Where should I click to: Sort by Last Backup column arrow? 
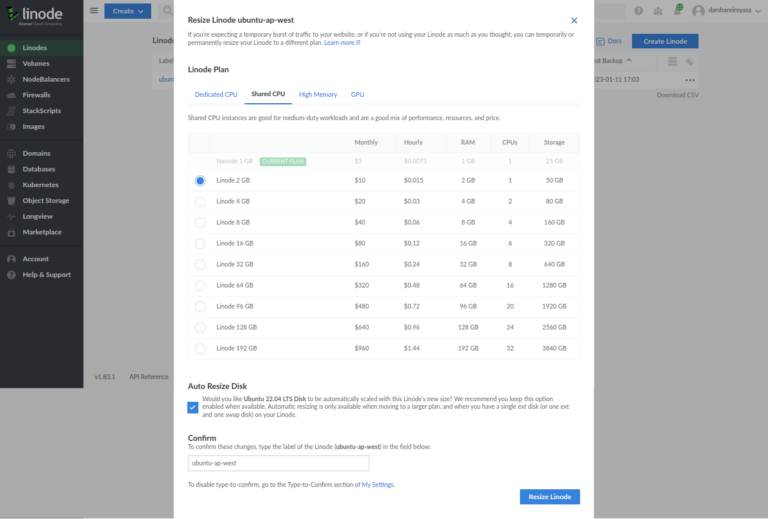pyautogui.click(x=629, y=60)
